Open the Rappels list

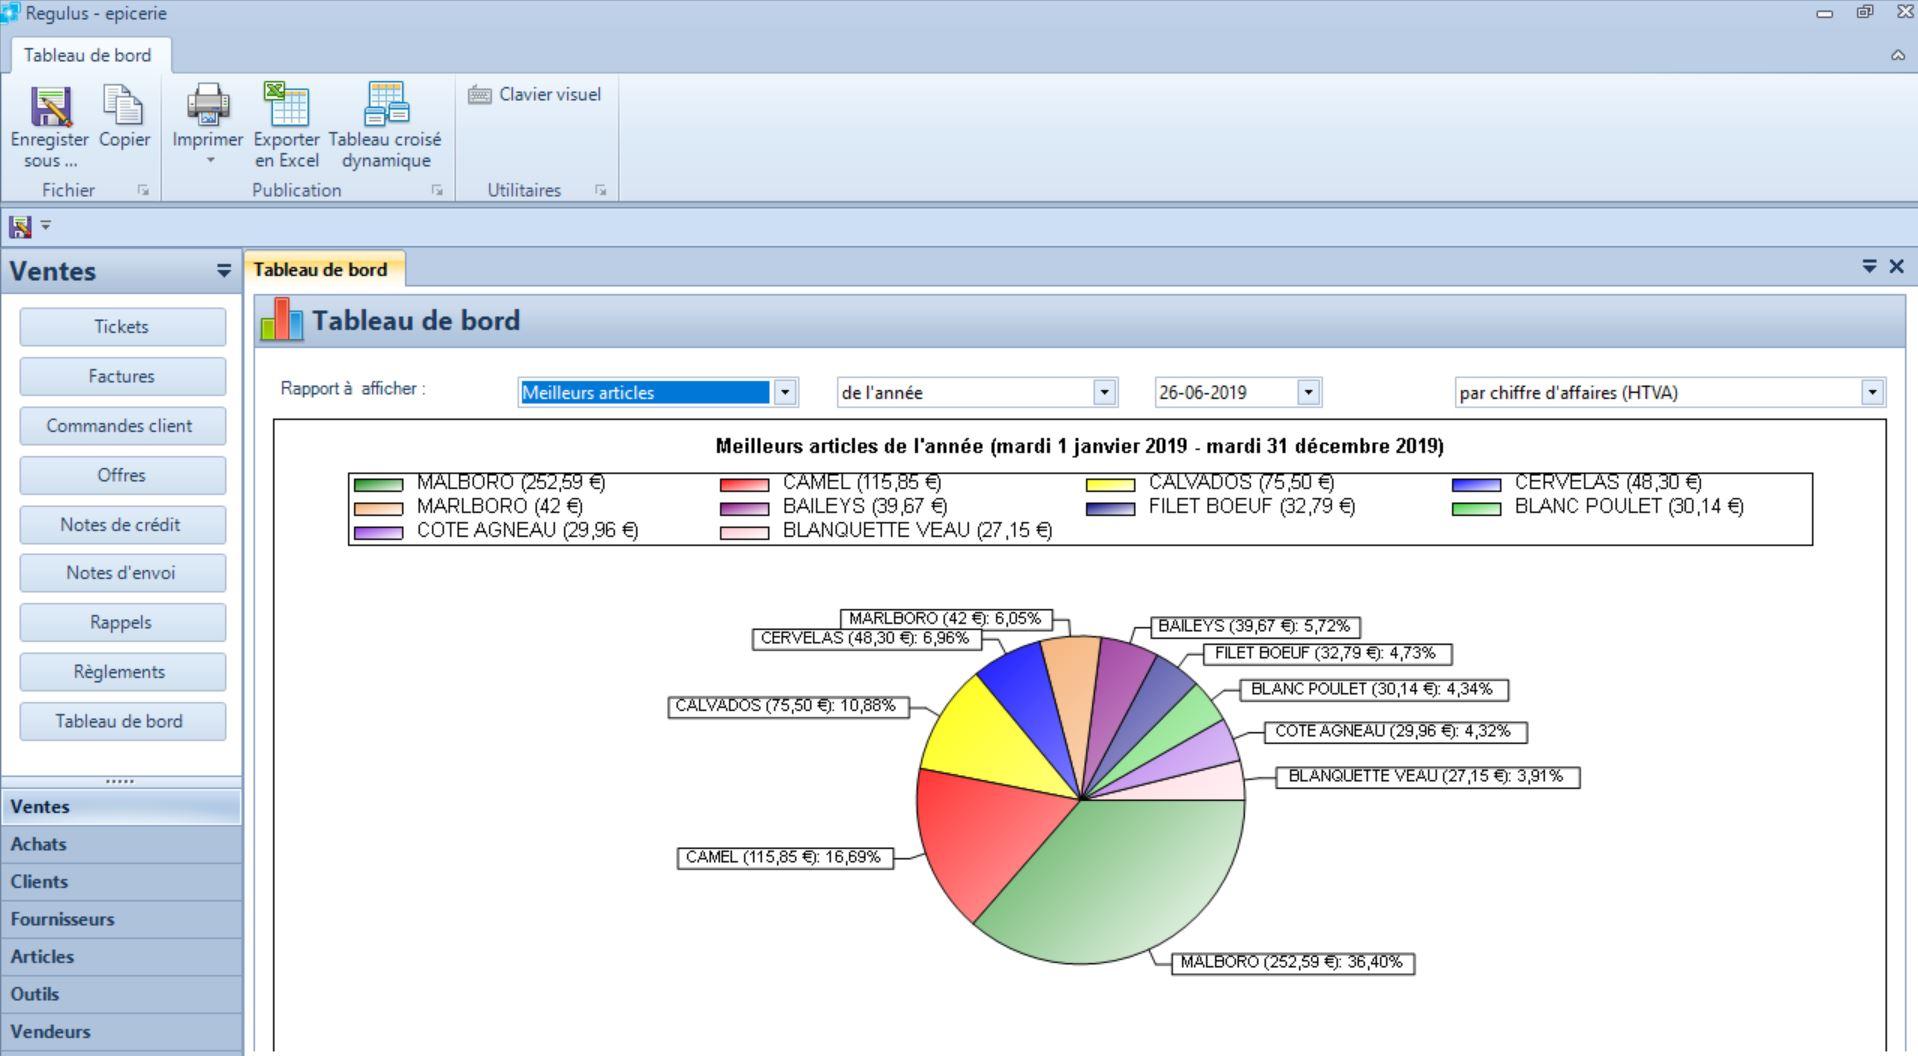(122, 622)
